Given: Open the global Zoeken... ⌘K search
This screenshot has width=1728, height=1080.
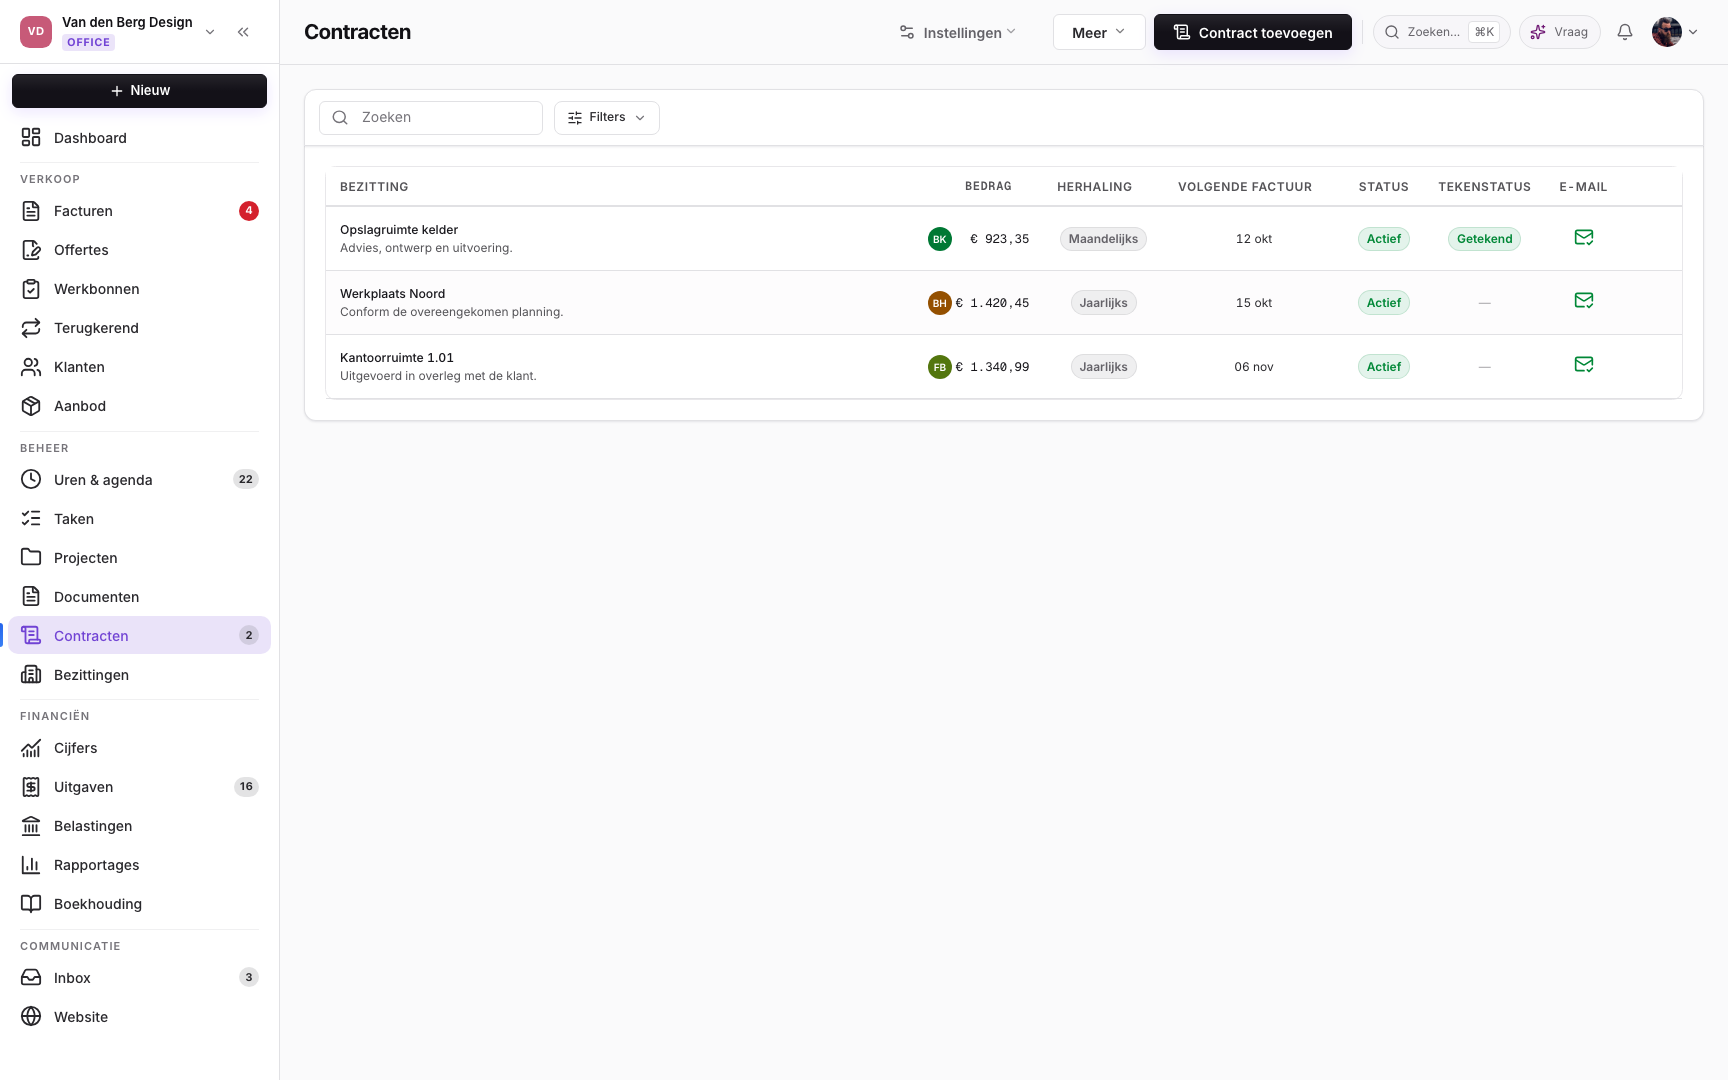Looking at the screenshot, I should [x=1442, y=32].
